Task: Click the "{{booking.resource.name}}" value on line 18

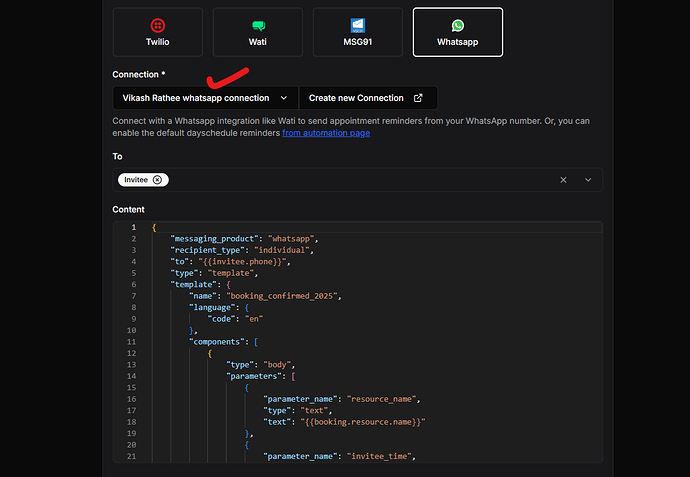Action: [x=363, y=422]
